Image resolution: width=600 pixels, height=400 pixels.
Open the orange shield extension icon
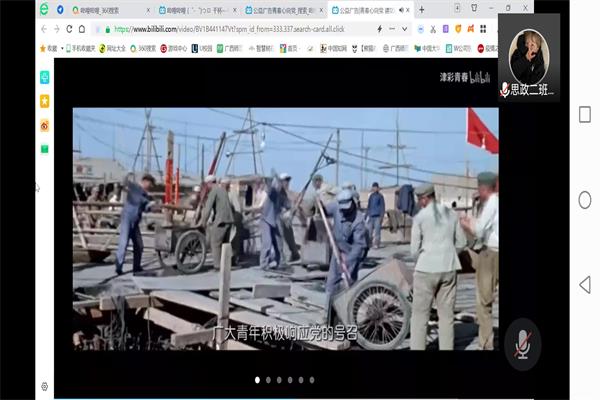(458, 29)
